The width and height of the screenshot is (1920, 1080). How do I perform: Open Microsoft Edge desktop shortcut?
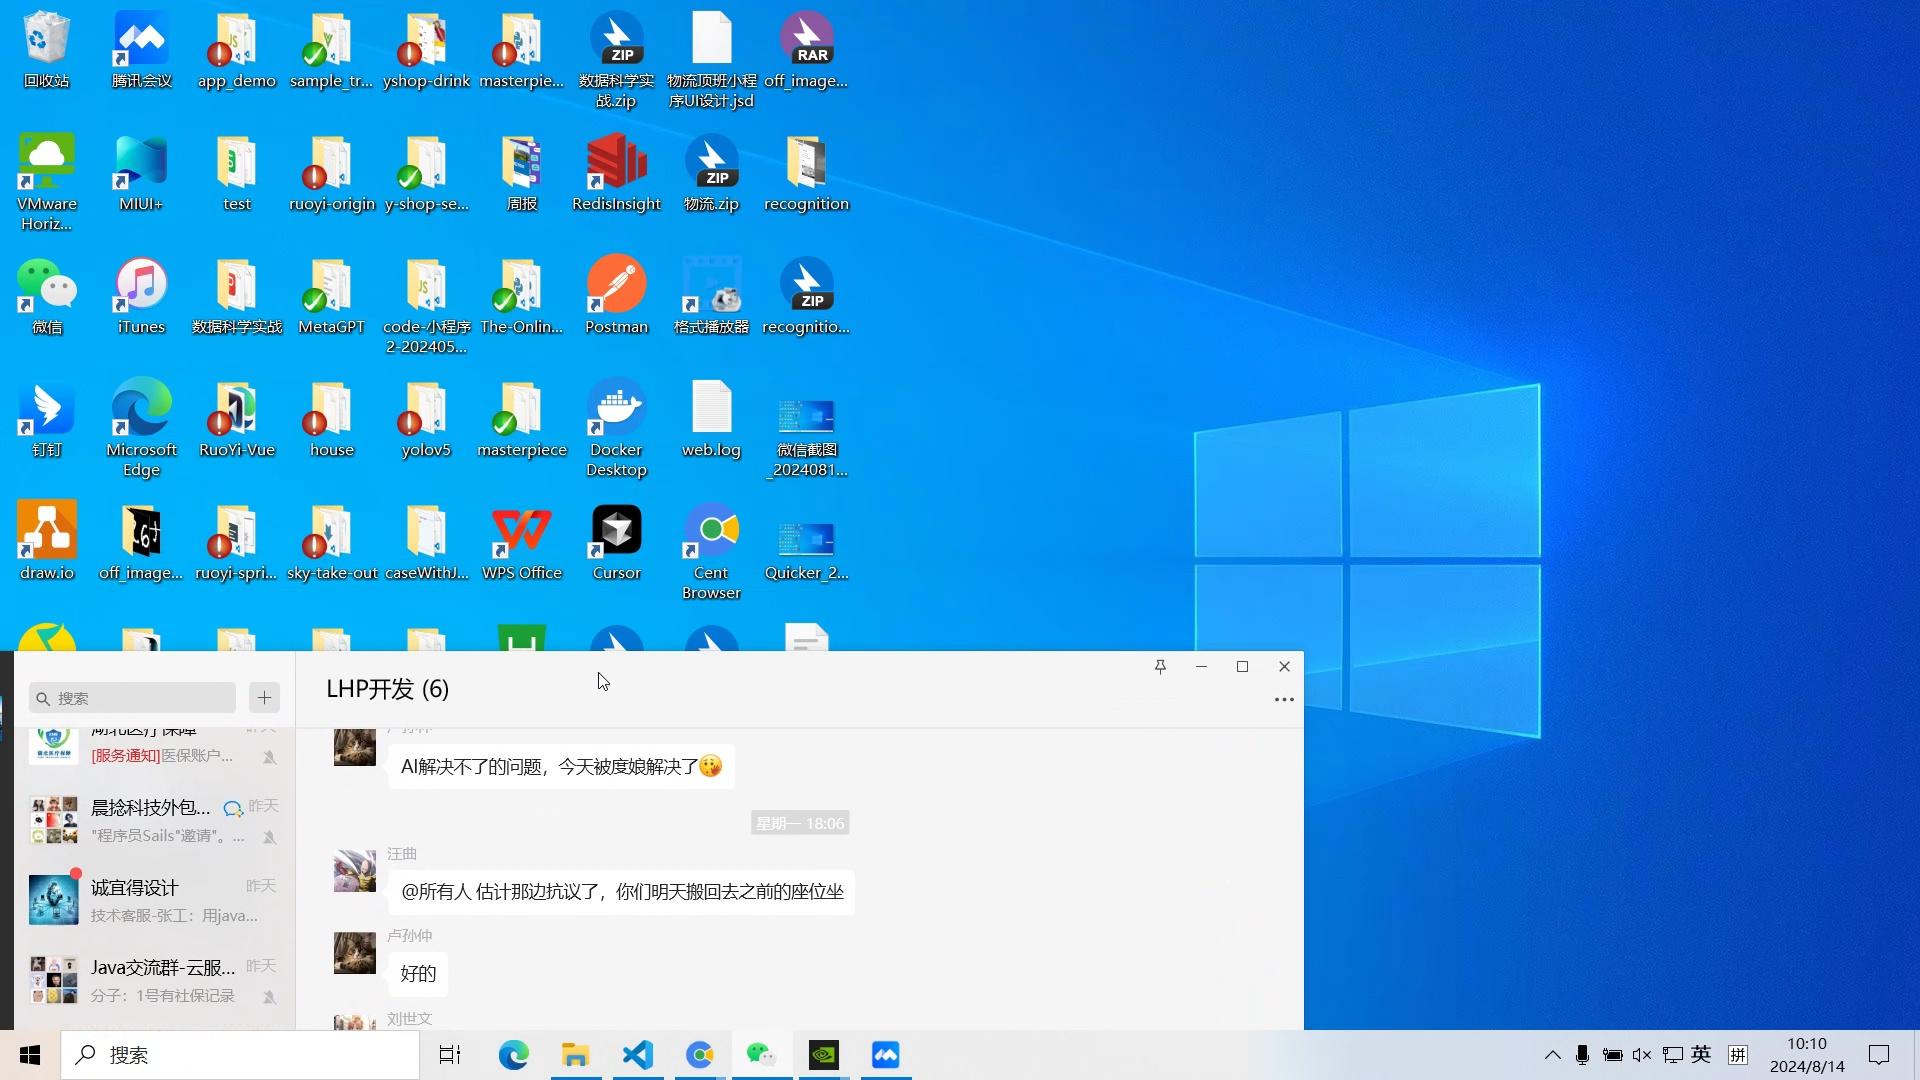tap(141, 429)
